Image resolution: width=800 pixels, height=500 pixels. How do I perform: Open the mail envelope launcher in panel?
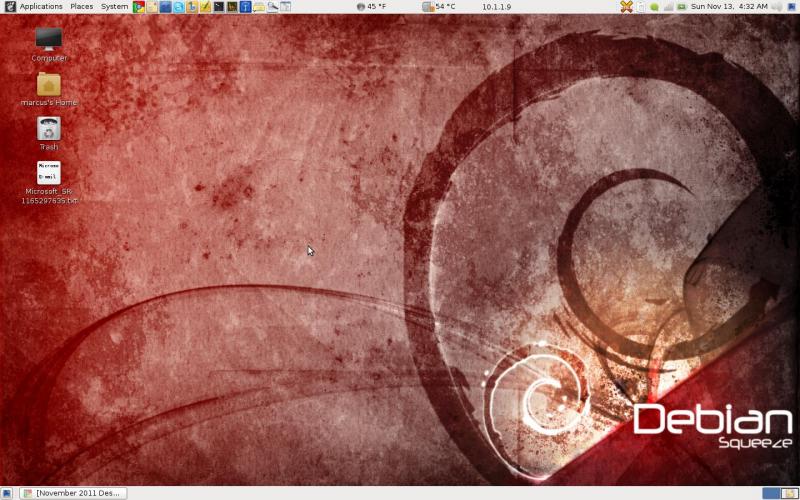pos(152,7)
